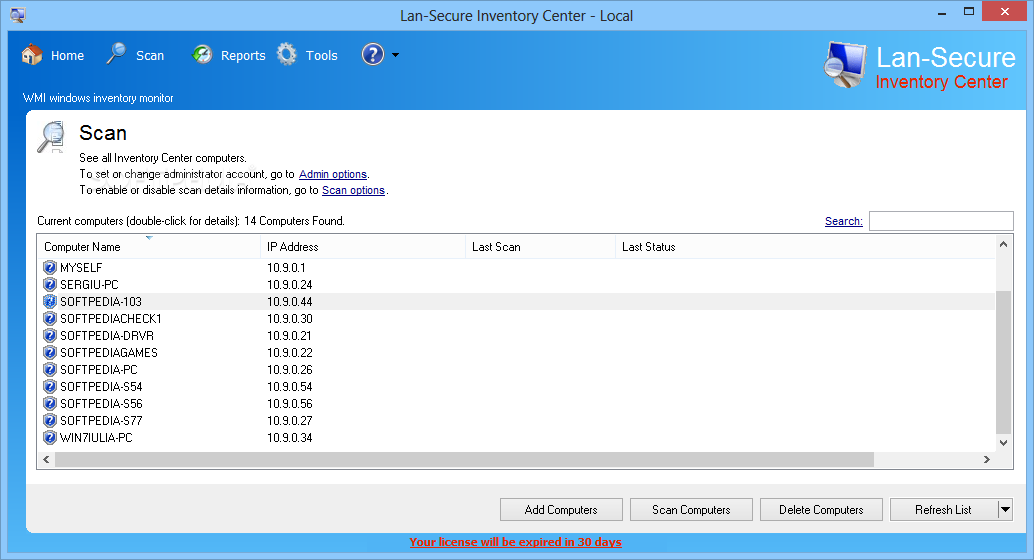Follow the Admin options link
The height and width of the screenshot is (560, 1034).
tap(332, 174)
